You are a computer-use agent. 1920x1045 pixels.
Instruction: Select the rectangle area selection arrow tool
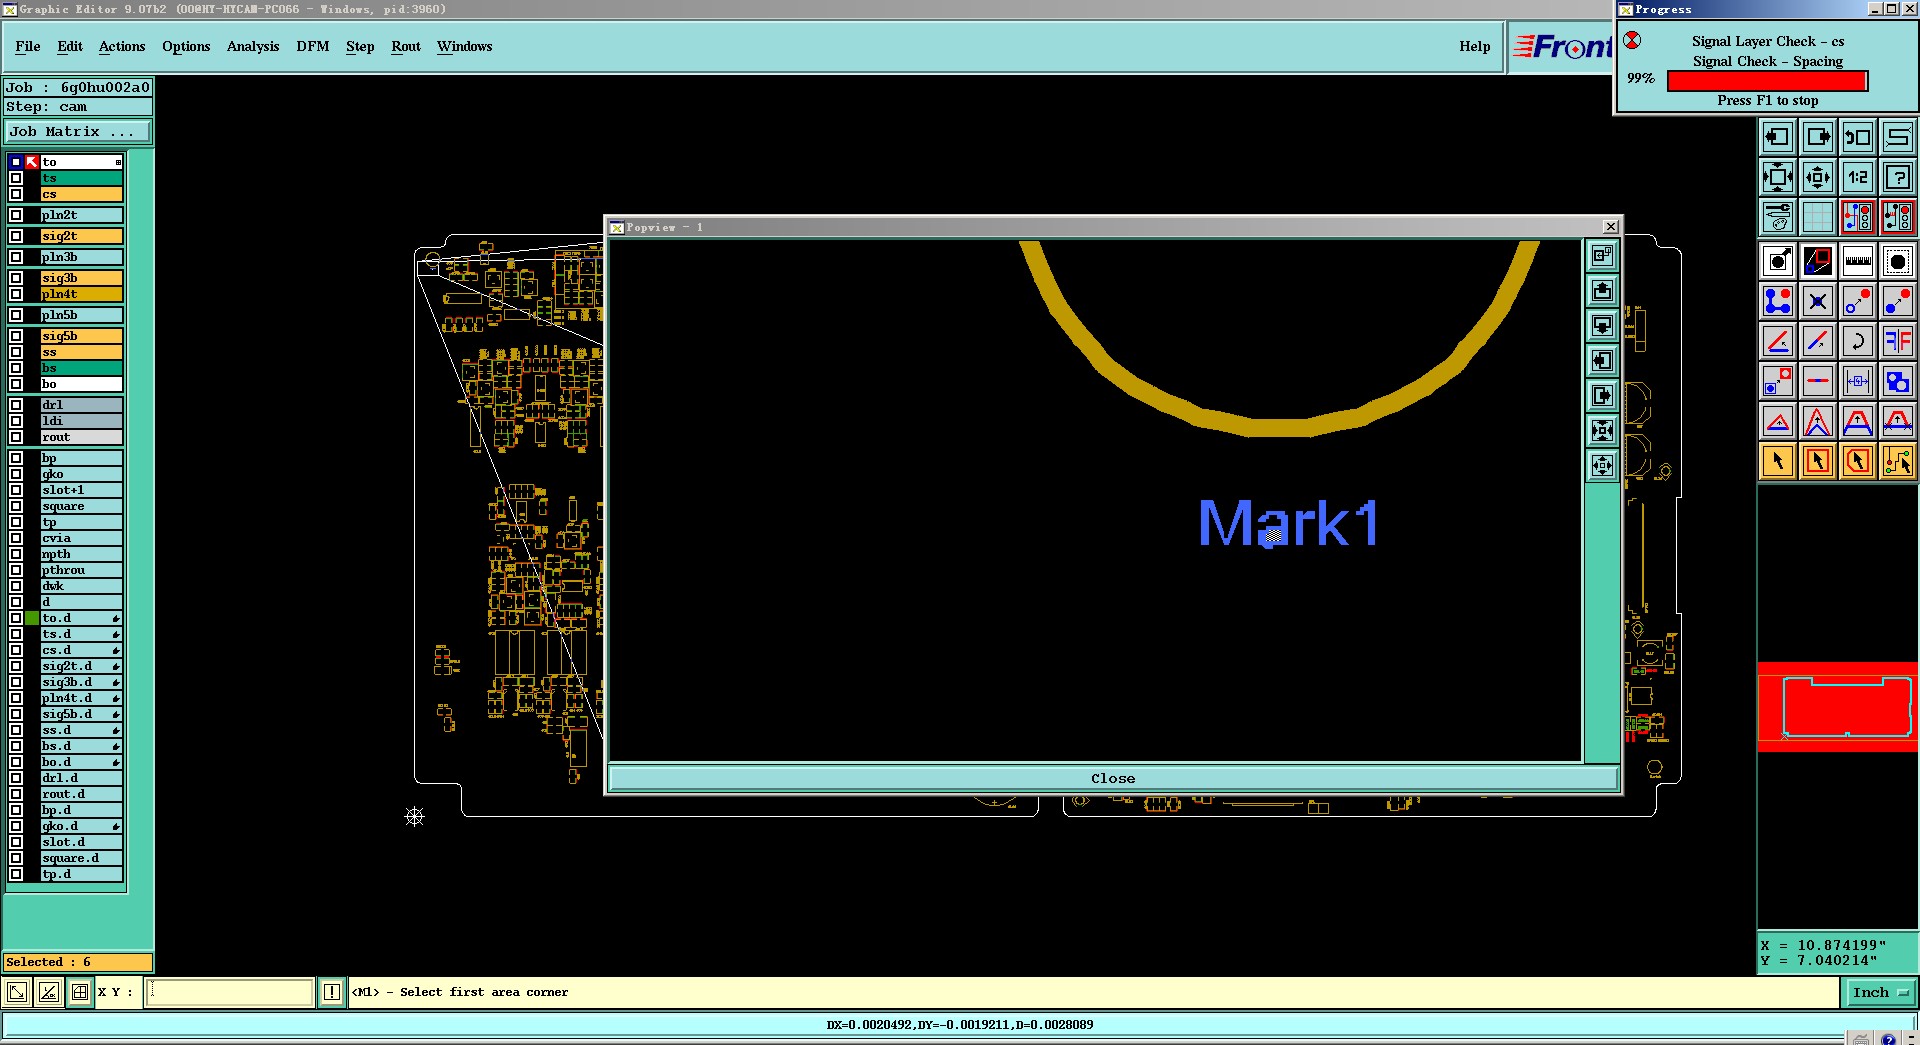1818,461
